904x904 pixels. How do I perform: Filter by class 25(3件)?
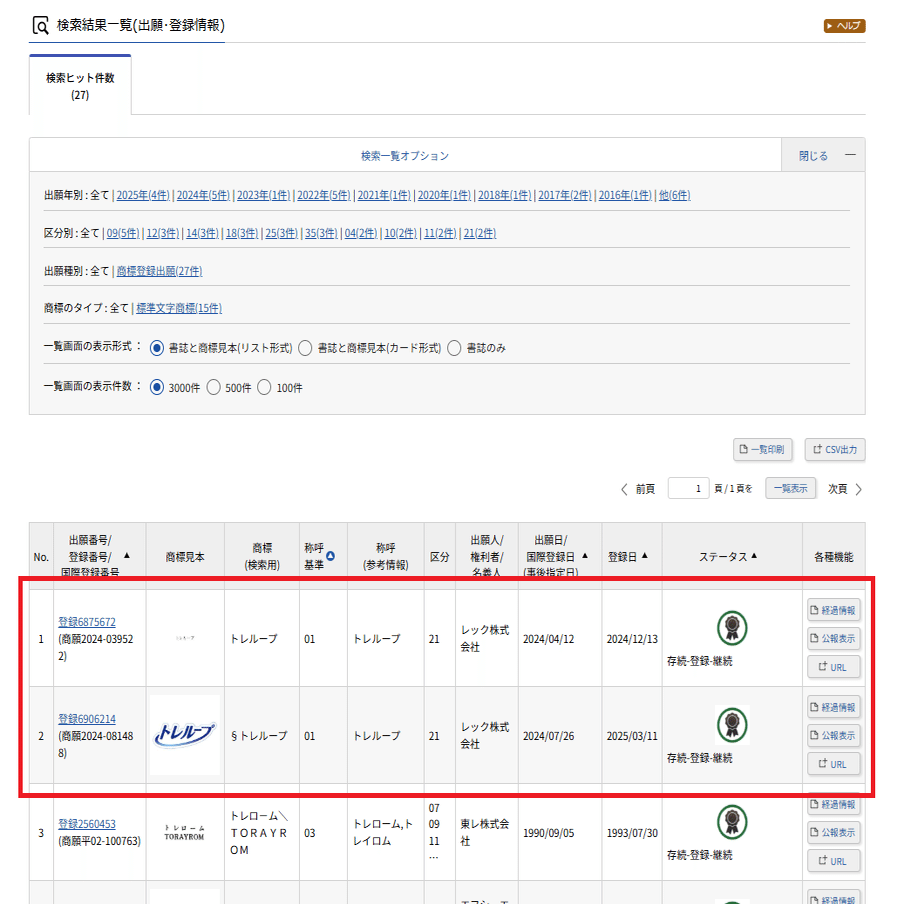pyautogui.click(x=281, y=233)
